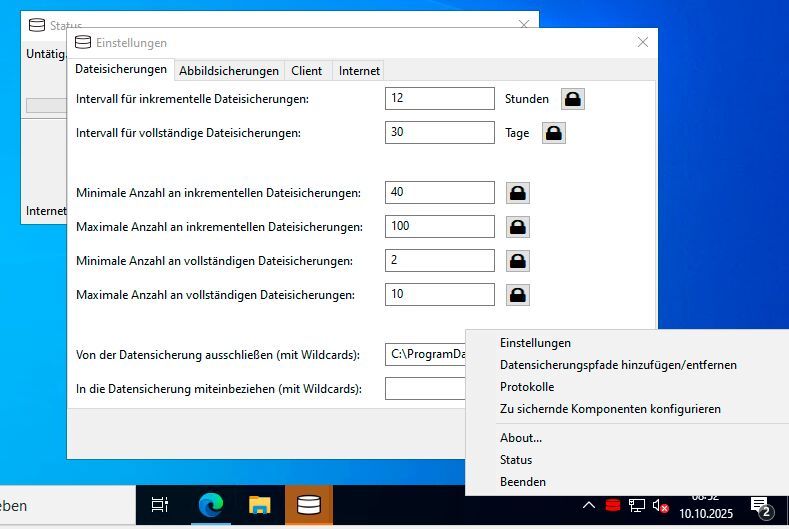Switch to the Abbildsicherungen tab
The height and width of the screenshot is (529, 789).
pos(229,71)
